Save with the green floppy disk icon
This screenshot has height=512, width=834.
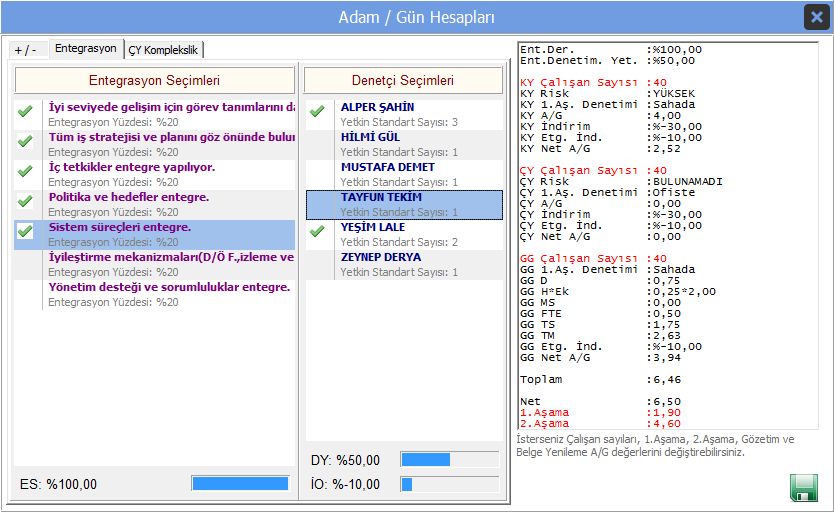click(x=804, y=488)
